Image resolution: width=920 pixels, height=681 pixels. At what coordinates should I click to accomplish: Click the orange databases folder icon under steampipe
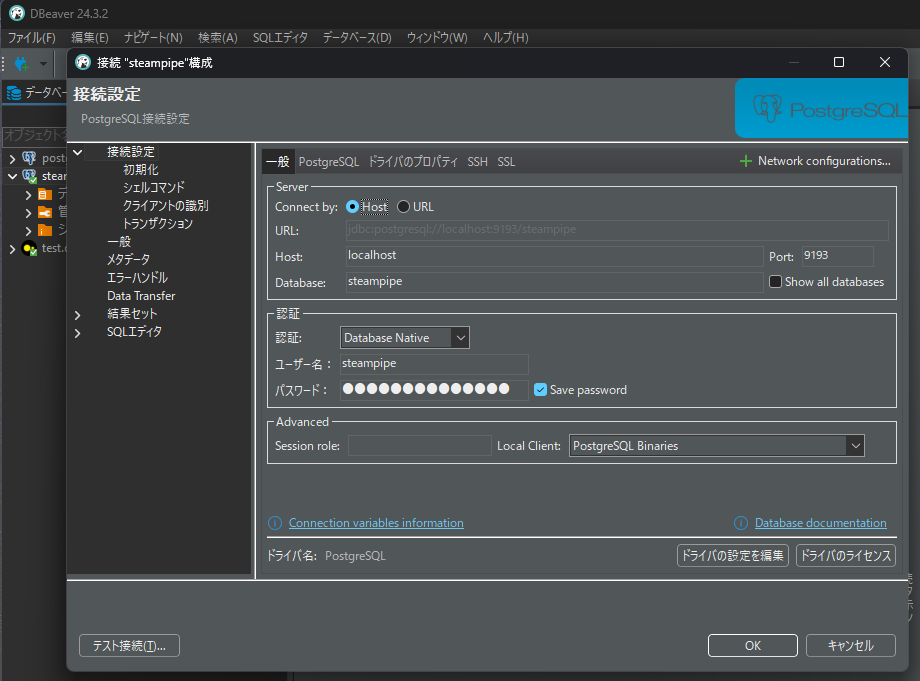click(x=45, y=195)
